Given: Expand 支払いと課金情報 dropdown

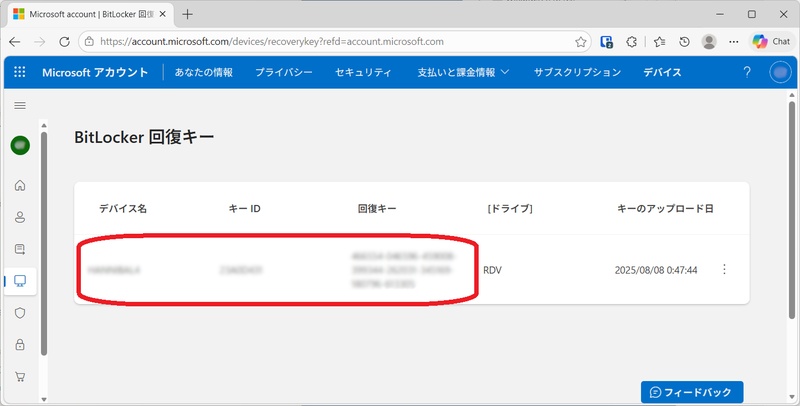Looking at the screenshot, I should 463,72.
